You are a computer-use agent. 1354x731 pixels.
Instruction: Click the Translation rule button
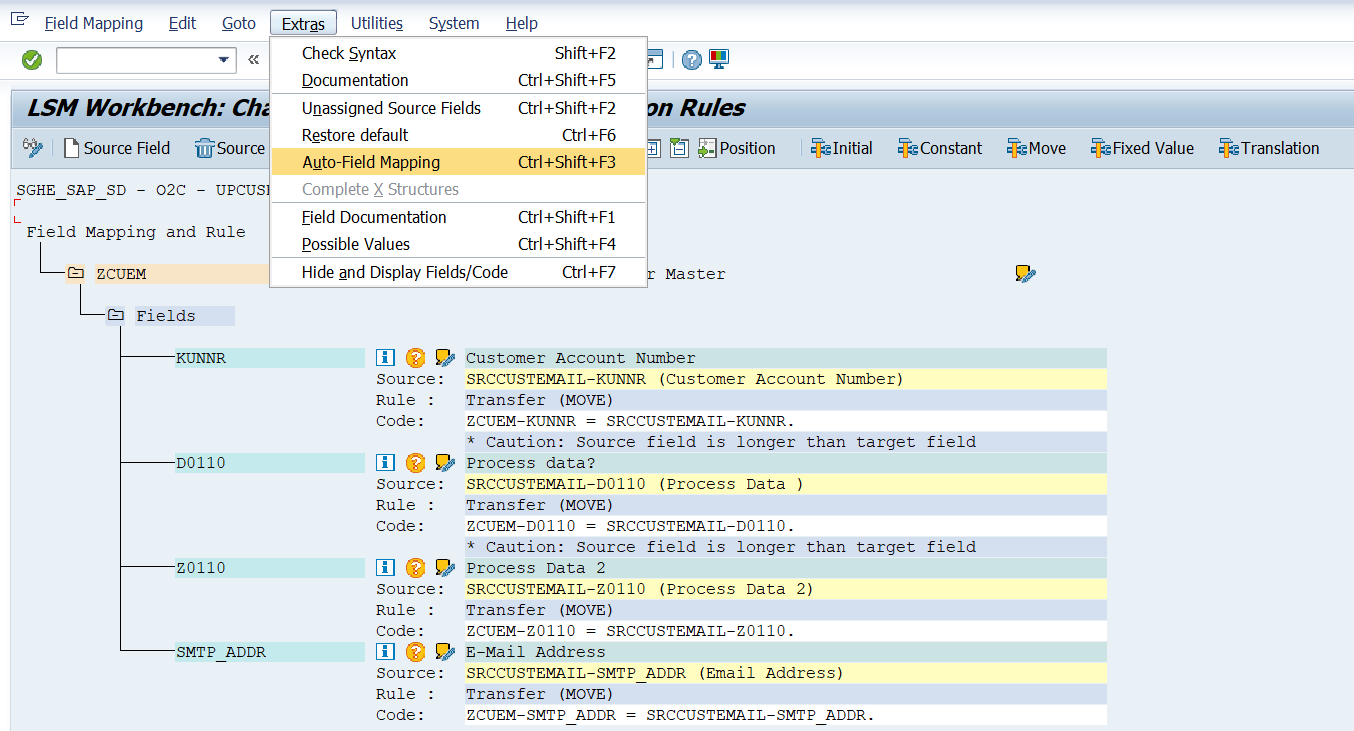[x=1269, y=148]
